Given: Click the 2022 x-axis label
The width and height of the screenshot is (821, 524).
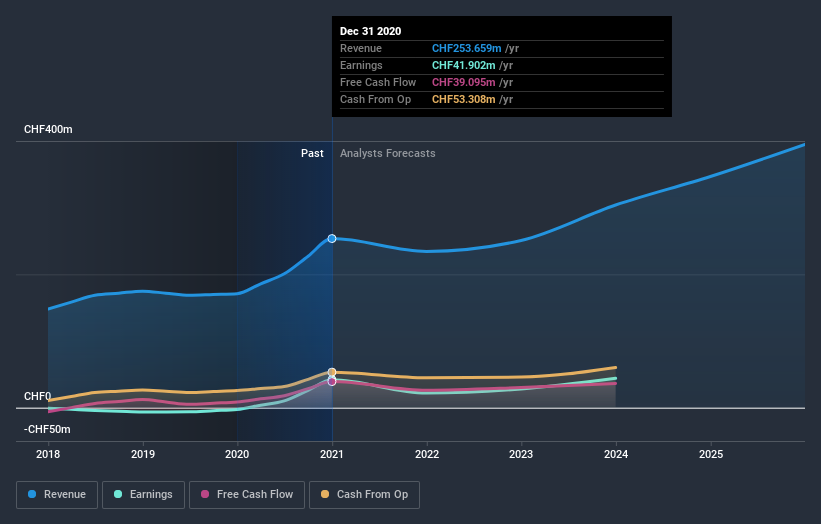Looking at the screenshot, I should [427, 454].
